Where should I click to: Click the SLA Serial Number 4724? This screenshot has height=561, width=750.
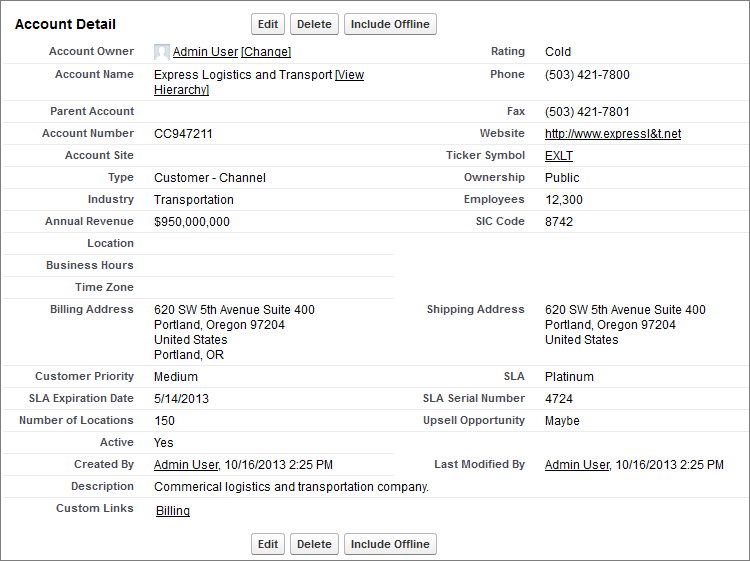coord(559,399)
